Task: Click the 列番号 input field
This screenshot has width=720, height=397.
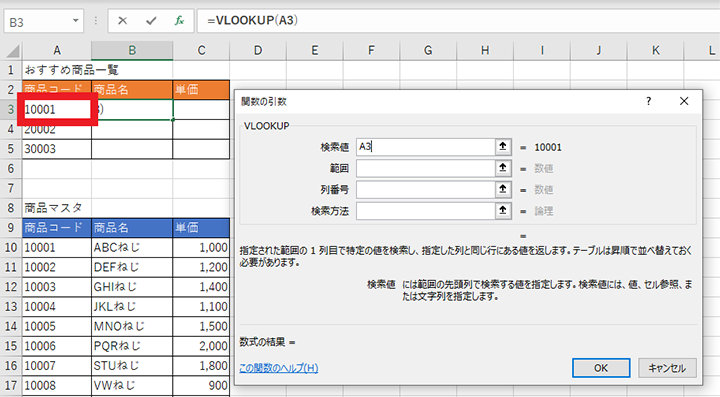Action: [426, 189]
